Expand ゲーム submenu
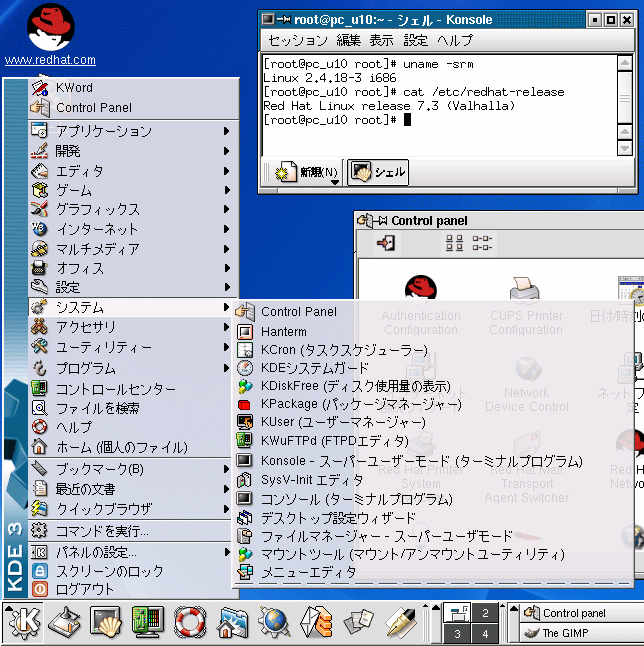The width and height of the screenshot is (644, 646). pyautogui.click(x=133, y=190)
